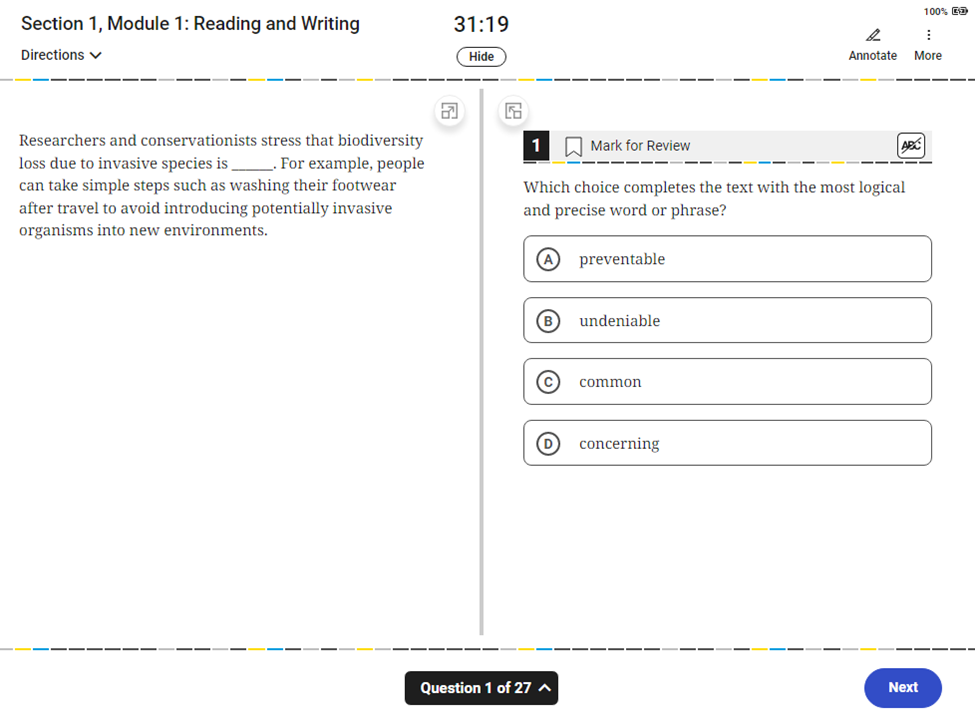Click Next to advance to the next question
Image resolution: width=975 pixels, height=723 pixels.
[x=902, y=687]
